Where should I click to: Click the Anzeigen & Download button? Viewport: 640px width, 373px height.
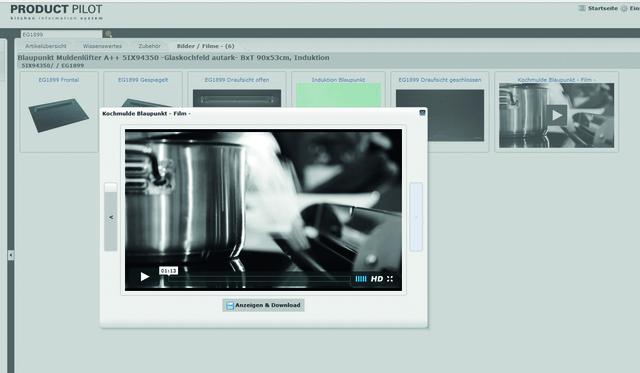[x=263, y=305]
